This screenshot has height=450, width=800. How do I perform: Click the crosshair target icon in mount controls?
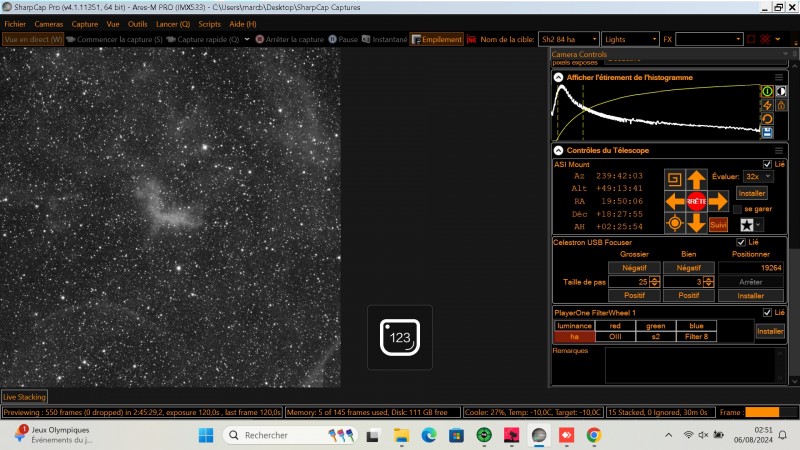(x=674, y=223)
